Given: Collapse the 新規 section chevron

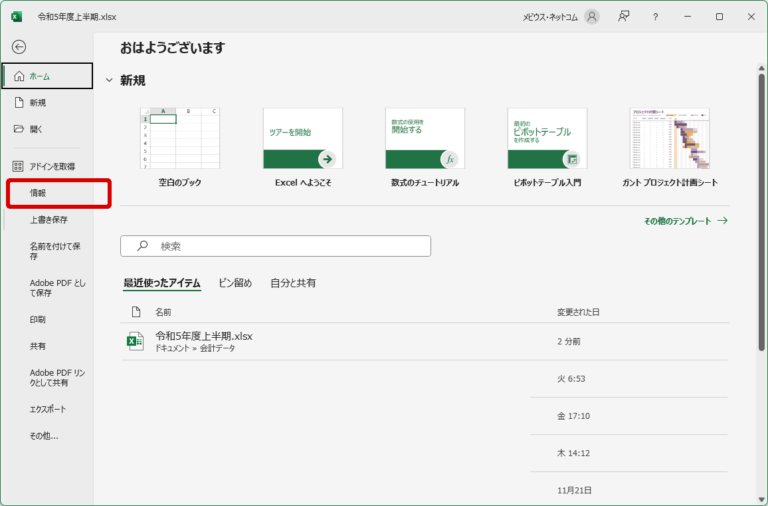Looking at the screenshot, I should 109,80.
